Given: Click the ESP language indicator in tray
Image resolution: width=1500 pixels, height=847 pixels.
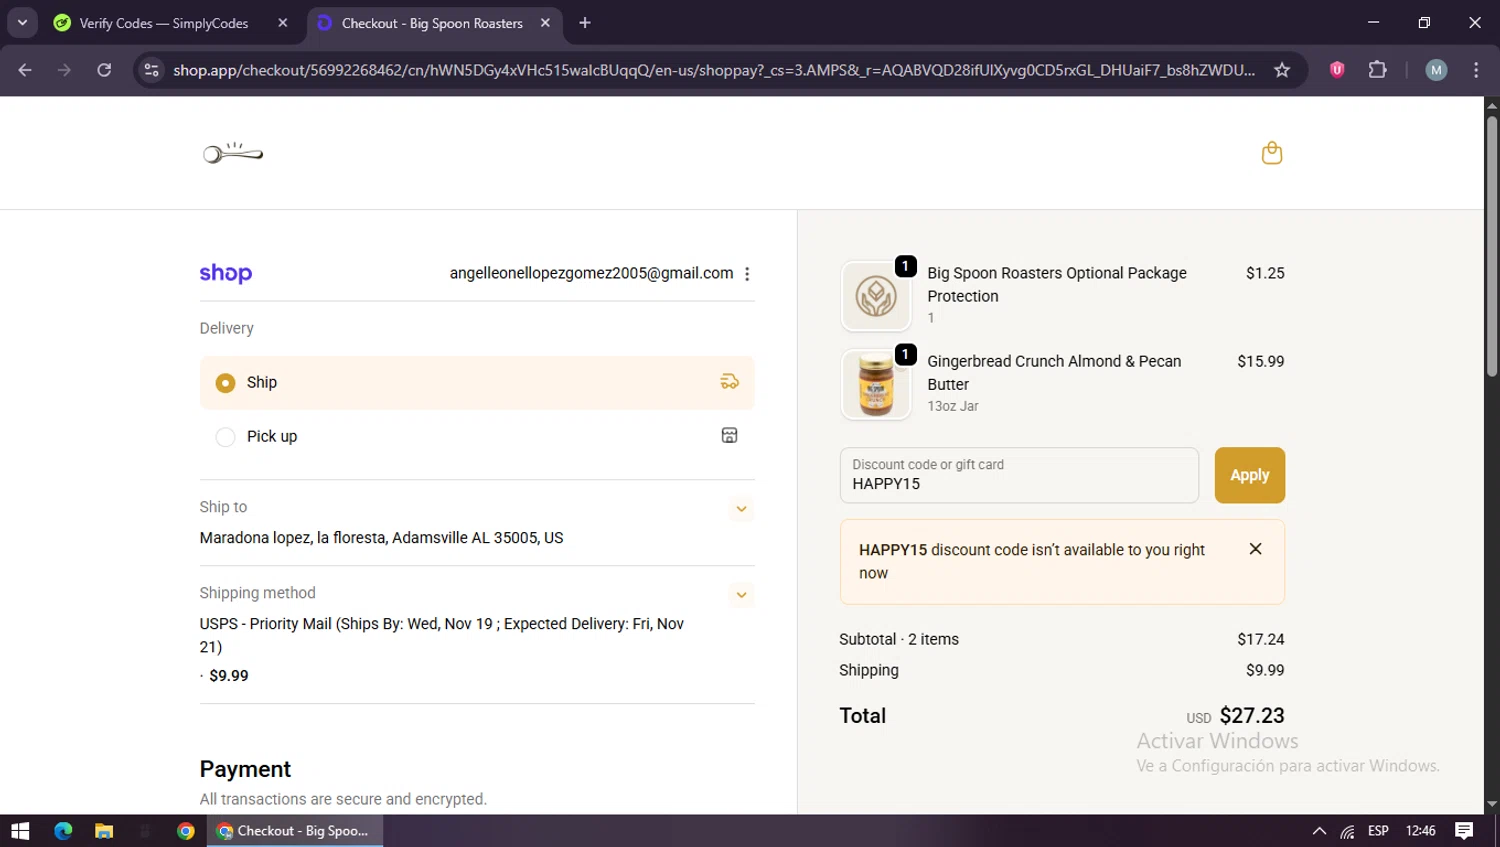Looking at the screenshot, I should [x=1378, y=831].
